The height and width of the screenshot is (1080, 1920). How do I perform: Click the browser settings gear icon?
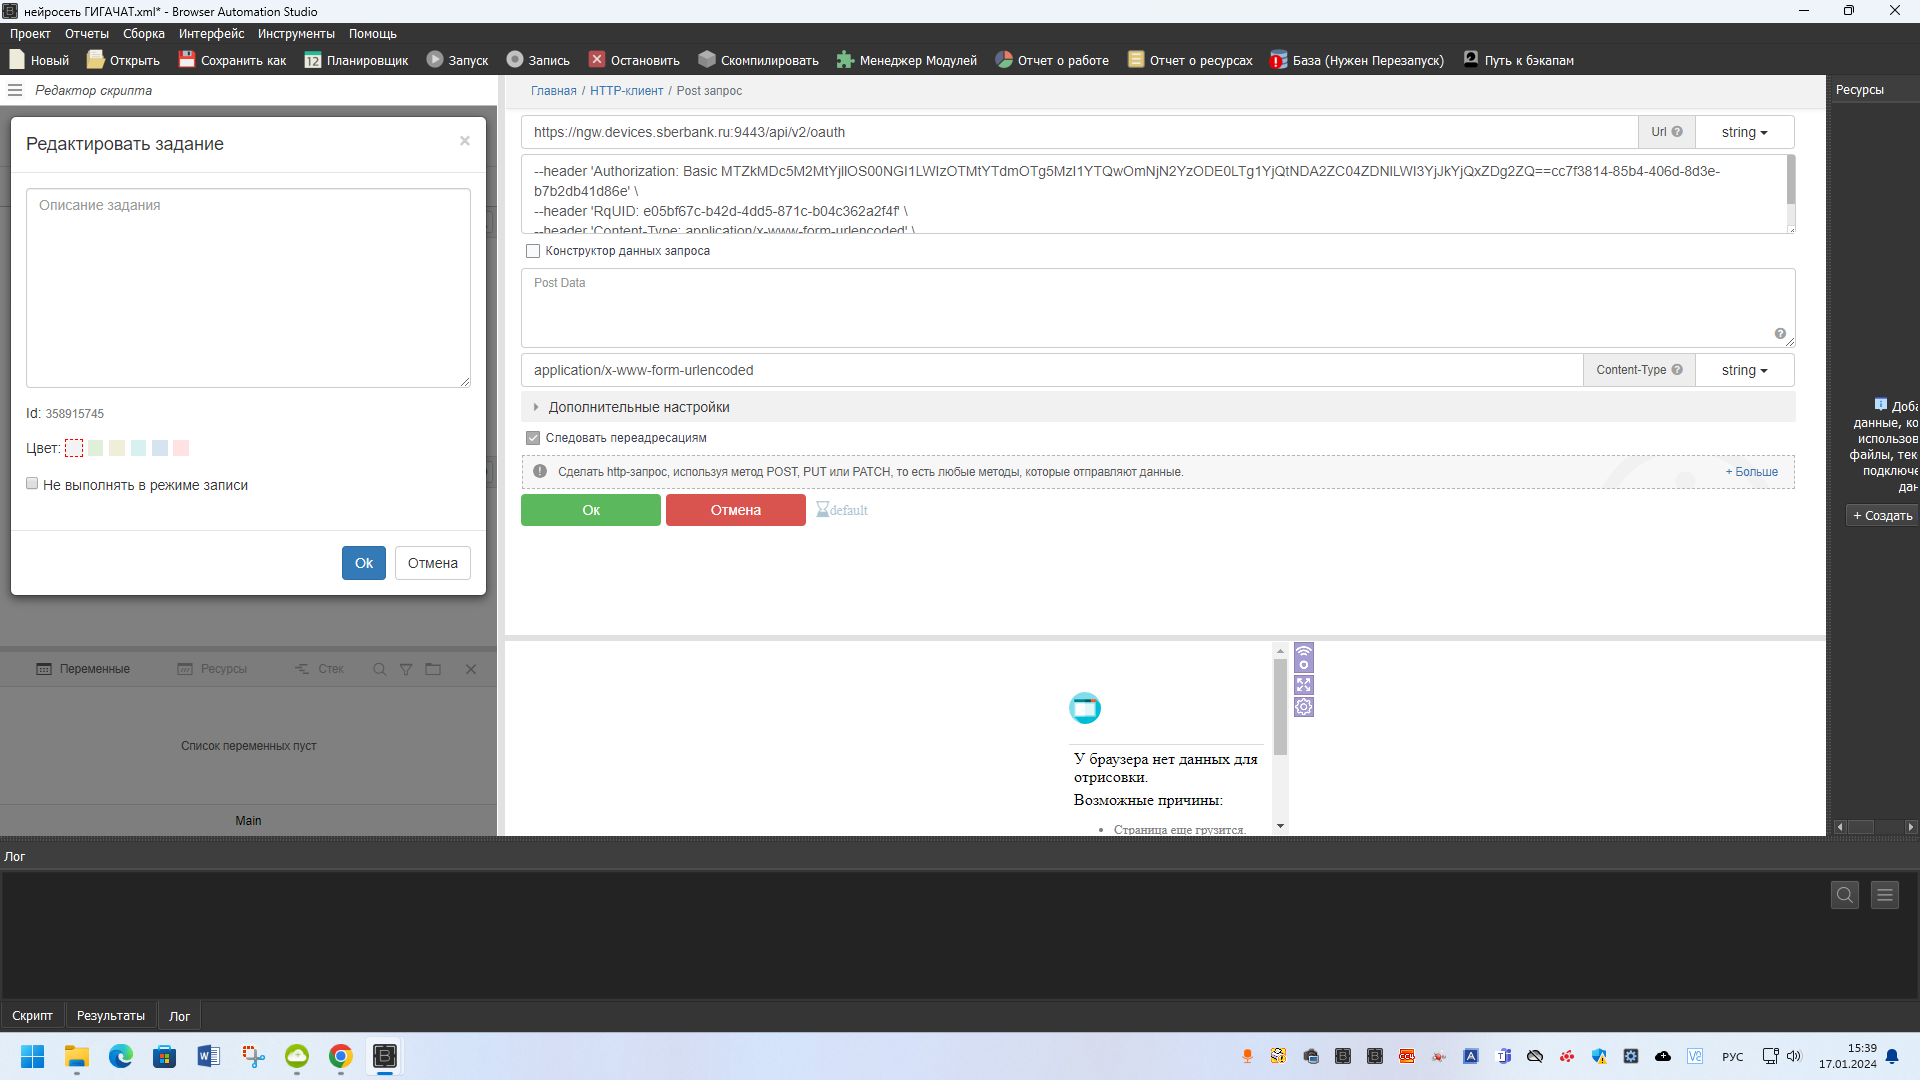click(1303, 707)
